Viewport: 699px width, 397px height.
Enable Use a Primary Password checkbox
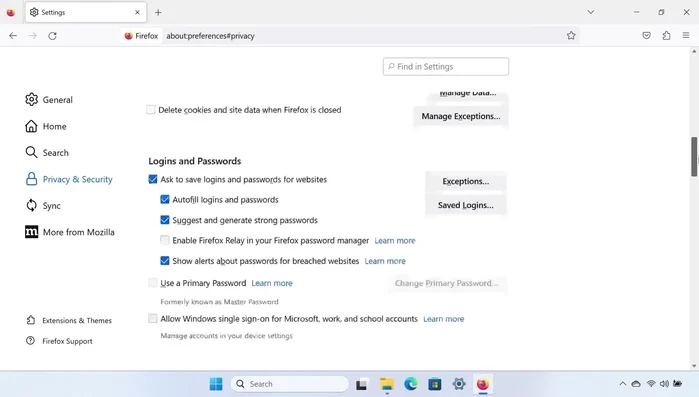(x=153, y=282)
